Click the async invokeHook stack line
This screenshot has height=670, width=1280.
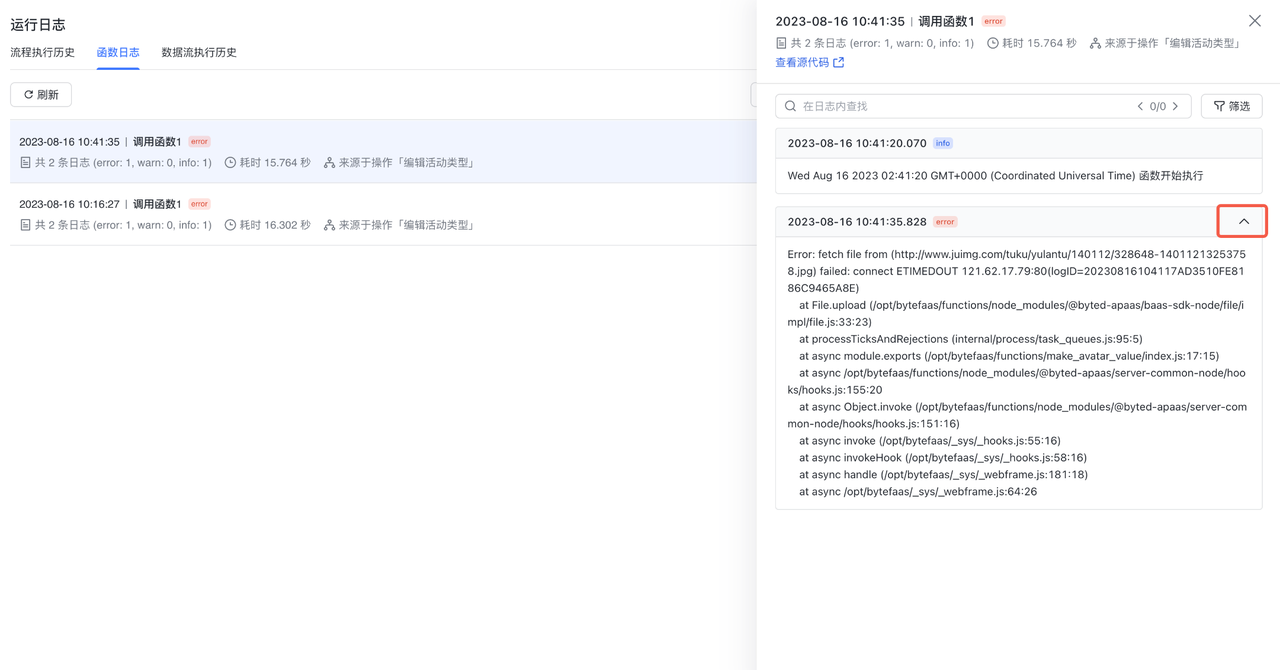[943, 458]
